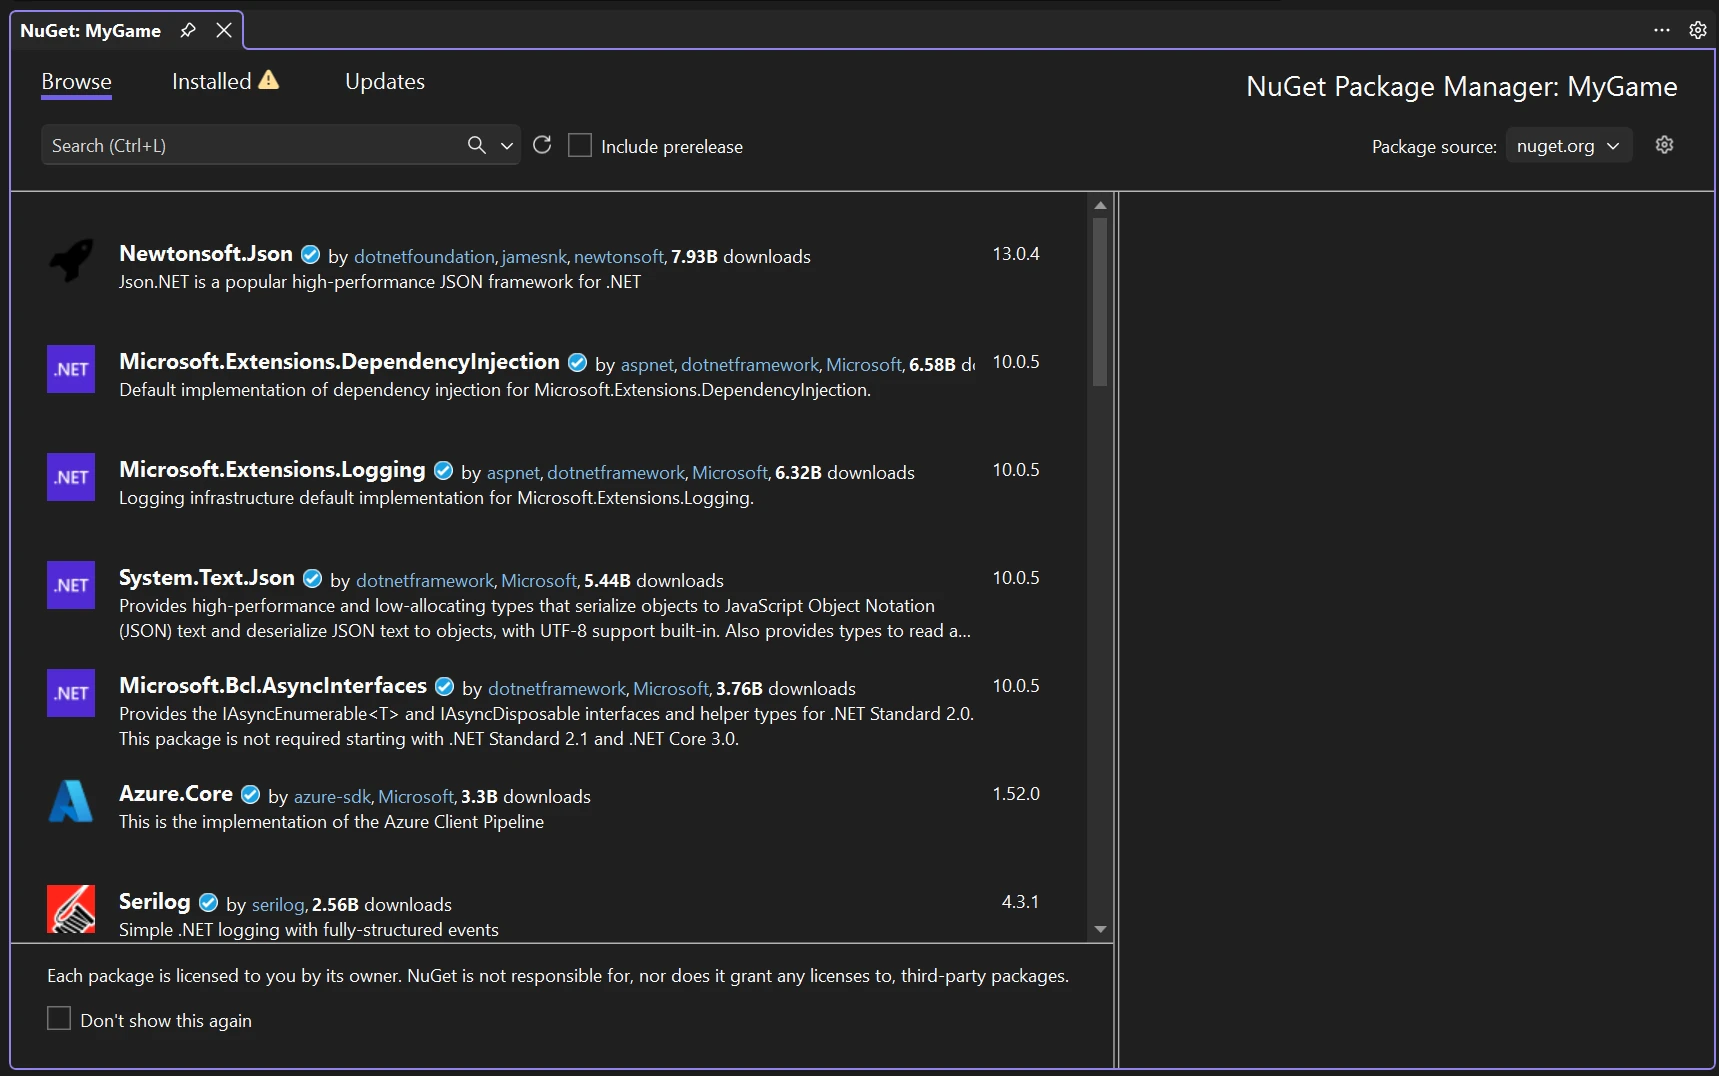Viewport: 1719px width, 1076px height.
Task: Click the Microsoft.Extensions.Logging .NET icon
Action: tap(71, 477)
